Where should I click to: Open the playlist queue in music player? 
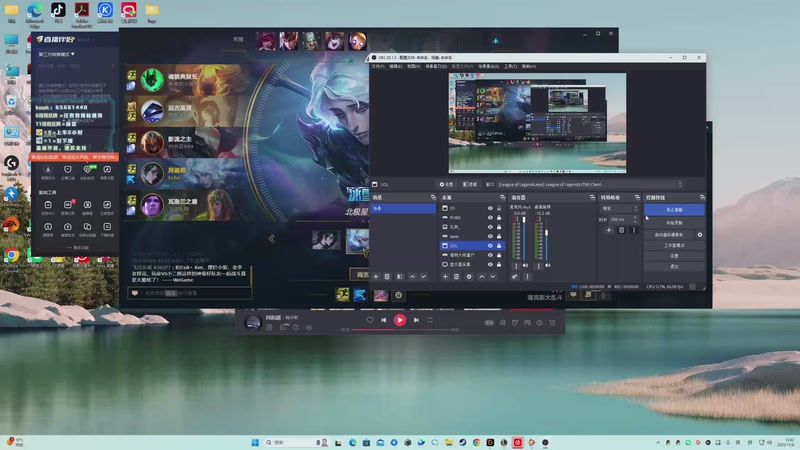tap(553, 322)
